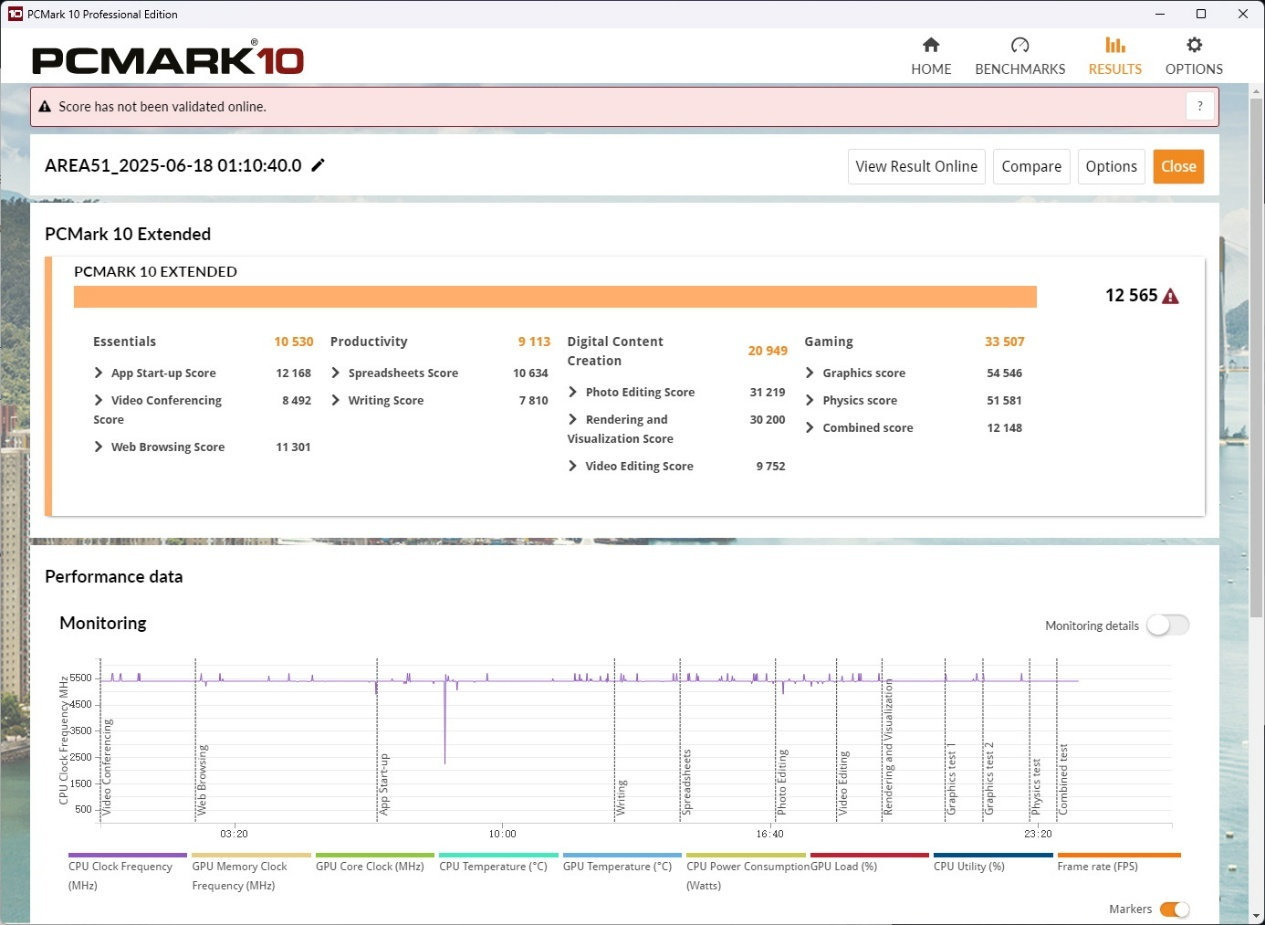The height and width of the screenshot is (925, 1265).
Task: Click the Photo Editing timeline marker
Action: (782, 783)
